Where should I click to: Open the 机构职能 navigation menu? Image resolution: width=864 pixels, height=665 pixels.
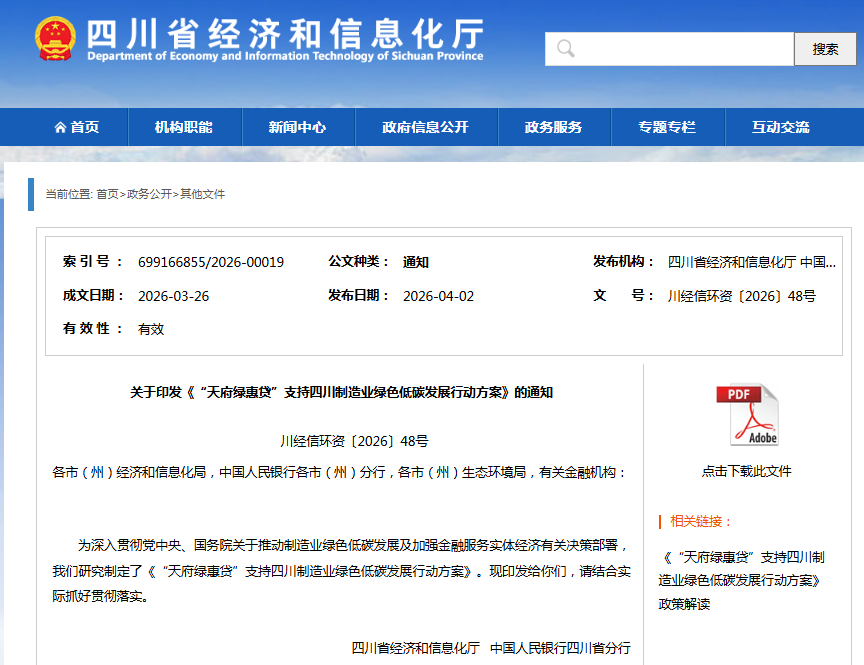[183, 128]
